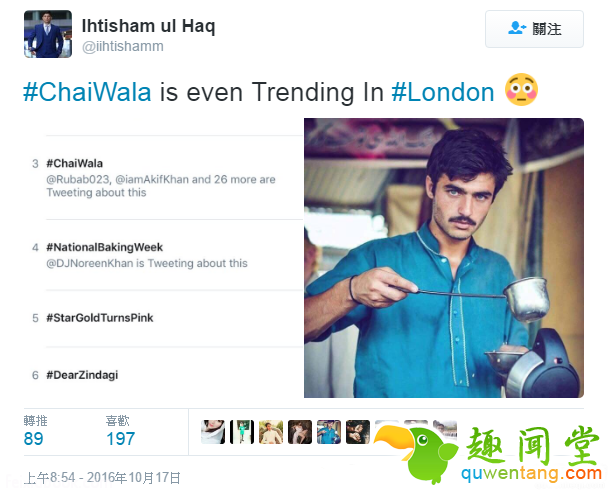Open Ihtisham ul Haq's profile picture
Image resolution: width=614 pixels, height=495 pixels.
(48, 34)
